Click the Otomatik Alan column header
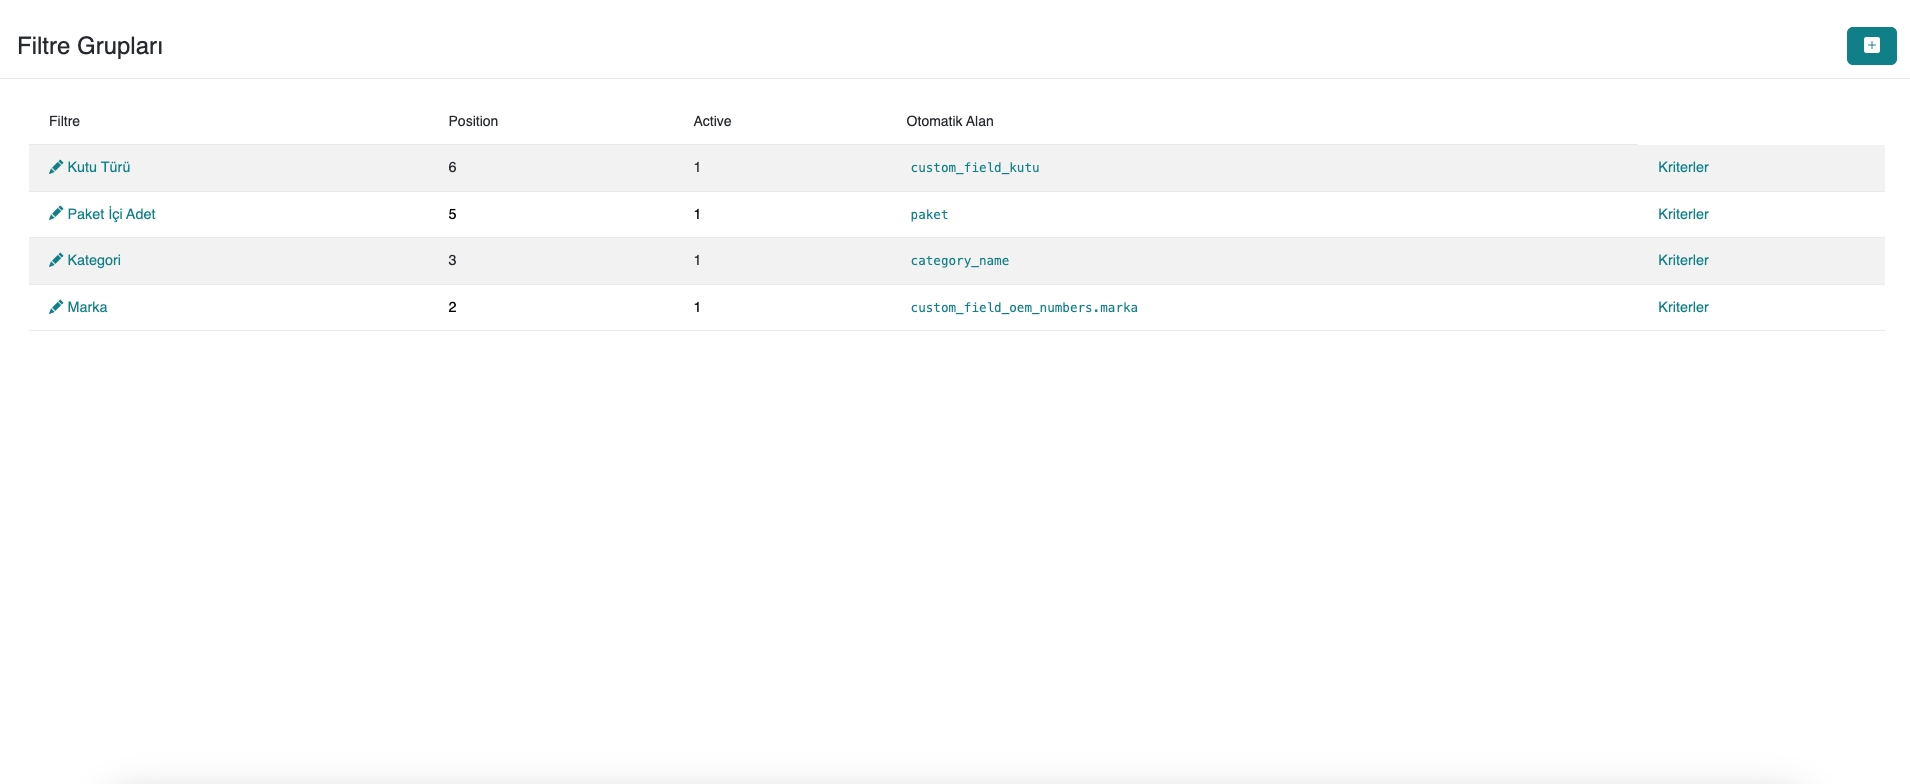This screenshot has width=1910, height=784. [949, 121]
